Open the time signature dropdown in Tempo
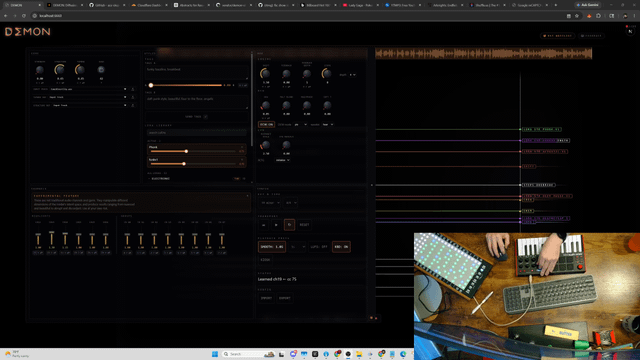The image size is (640, 360). coord(291,203)
